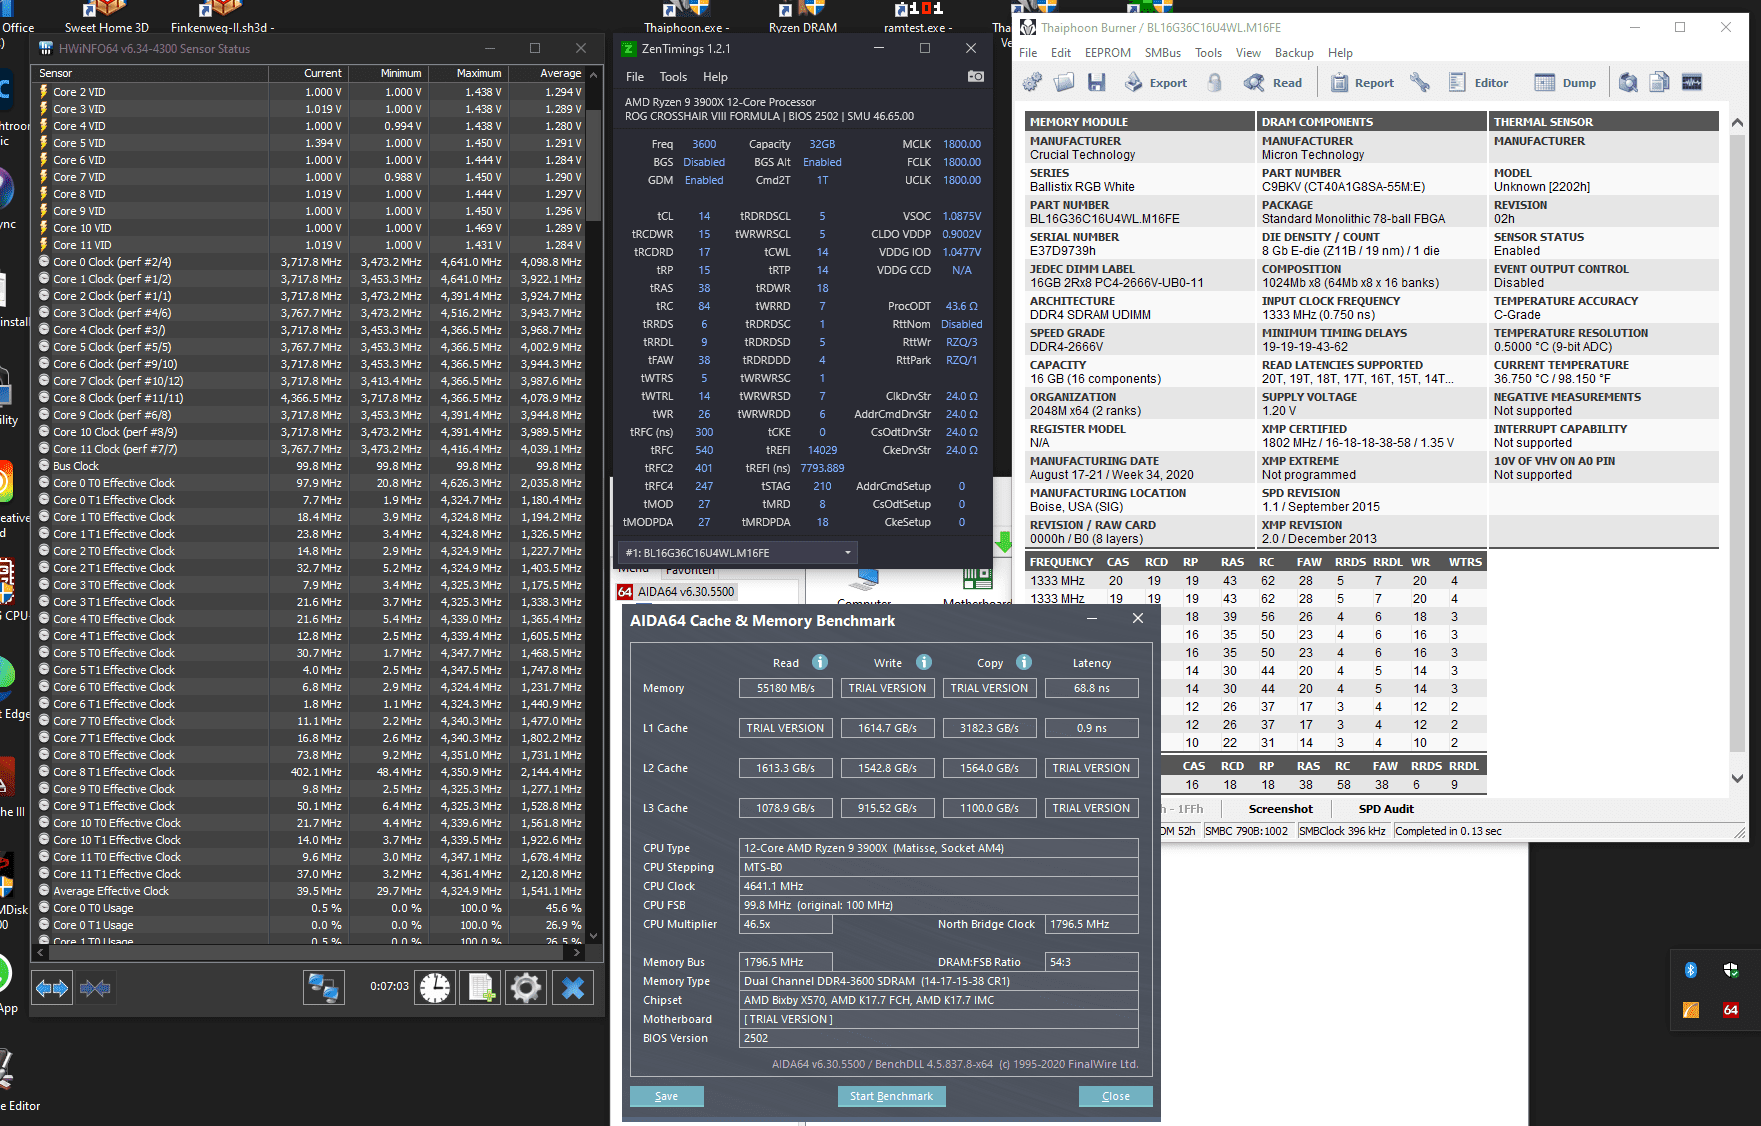
Task: Click Thaiphoon Burner open folder icon
Action: [1064, 82]
